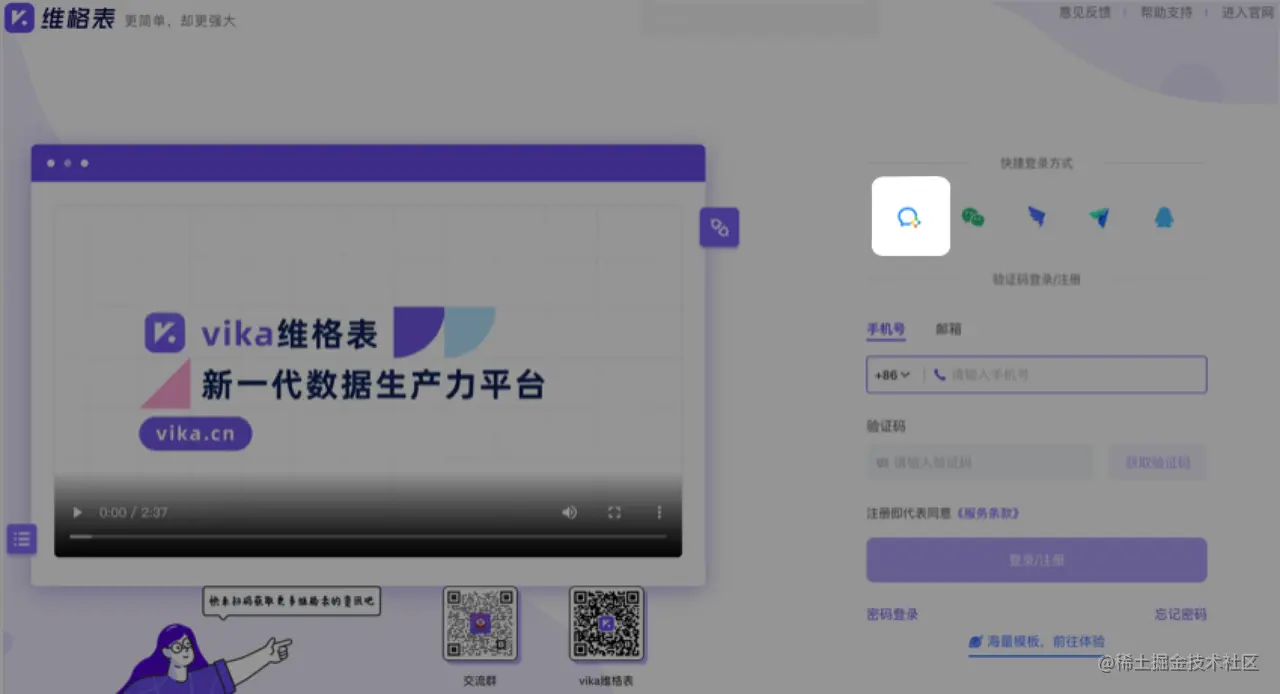
Task: Click the 获取验证码 button
Action: tap(1157, 463)
